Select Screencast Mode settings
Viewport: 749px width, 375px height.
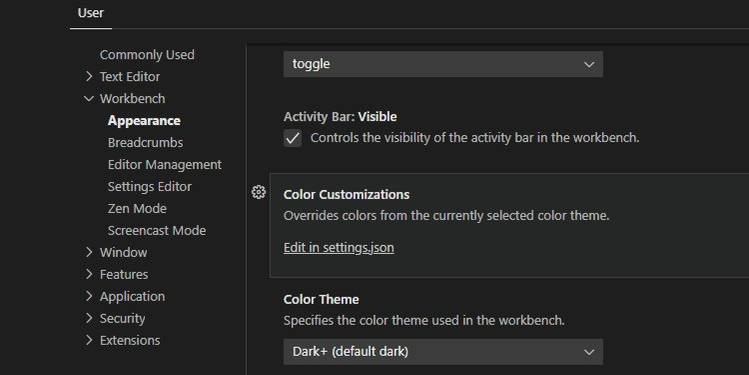pos(157,230)
